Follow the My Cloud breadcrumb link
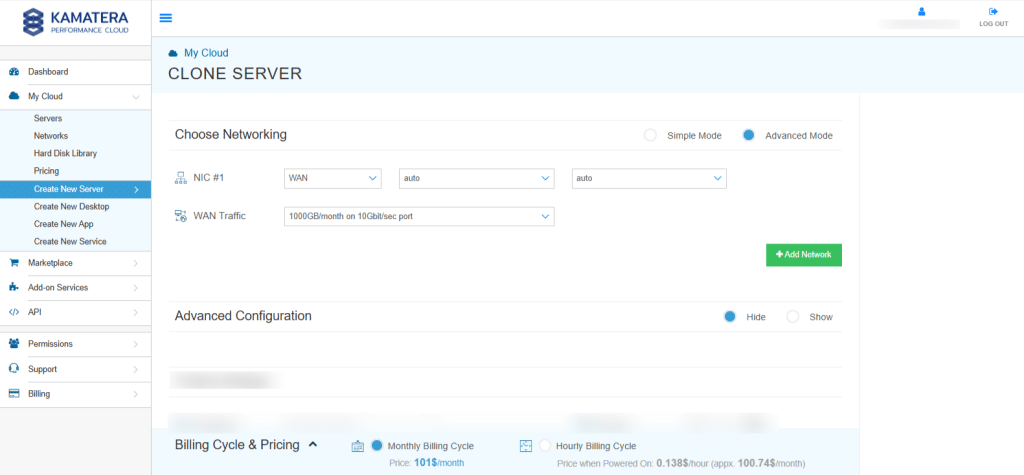Viewport: 1024px width, 475px height. coord(206,53)
